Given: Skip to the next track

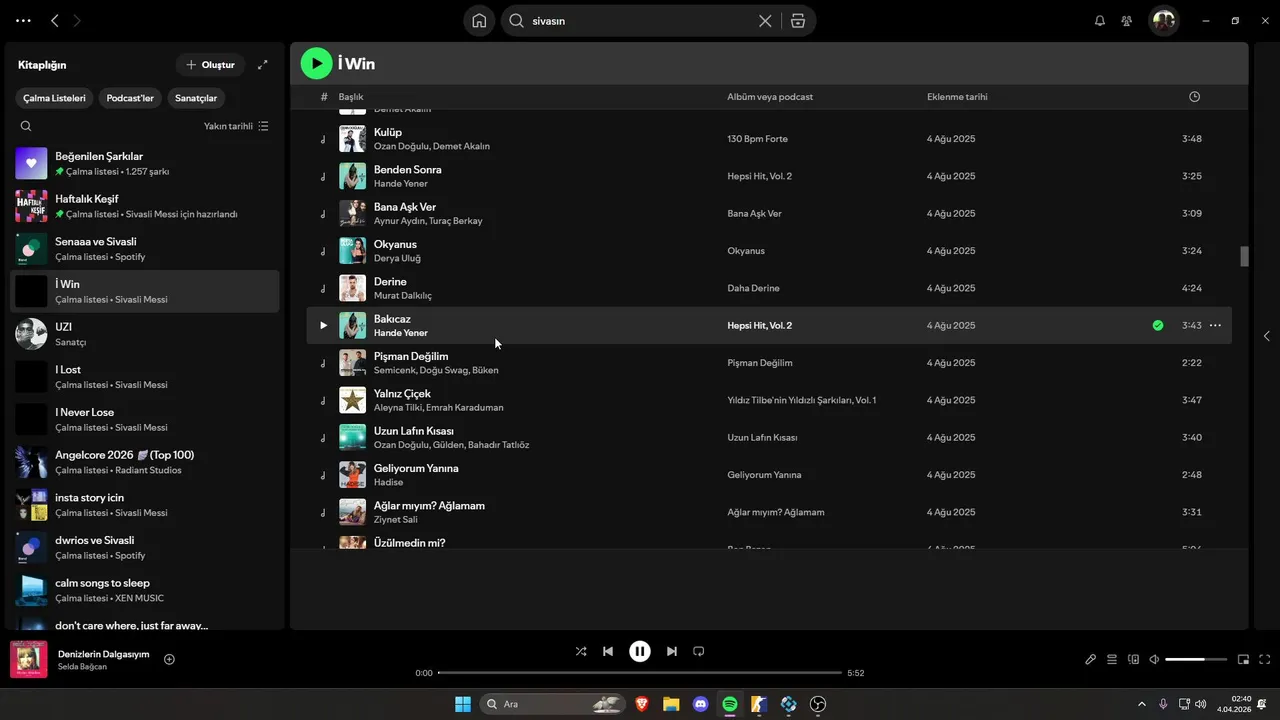Looking at the screenshot, I should coord(672,651).
